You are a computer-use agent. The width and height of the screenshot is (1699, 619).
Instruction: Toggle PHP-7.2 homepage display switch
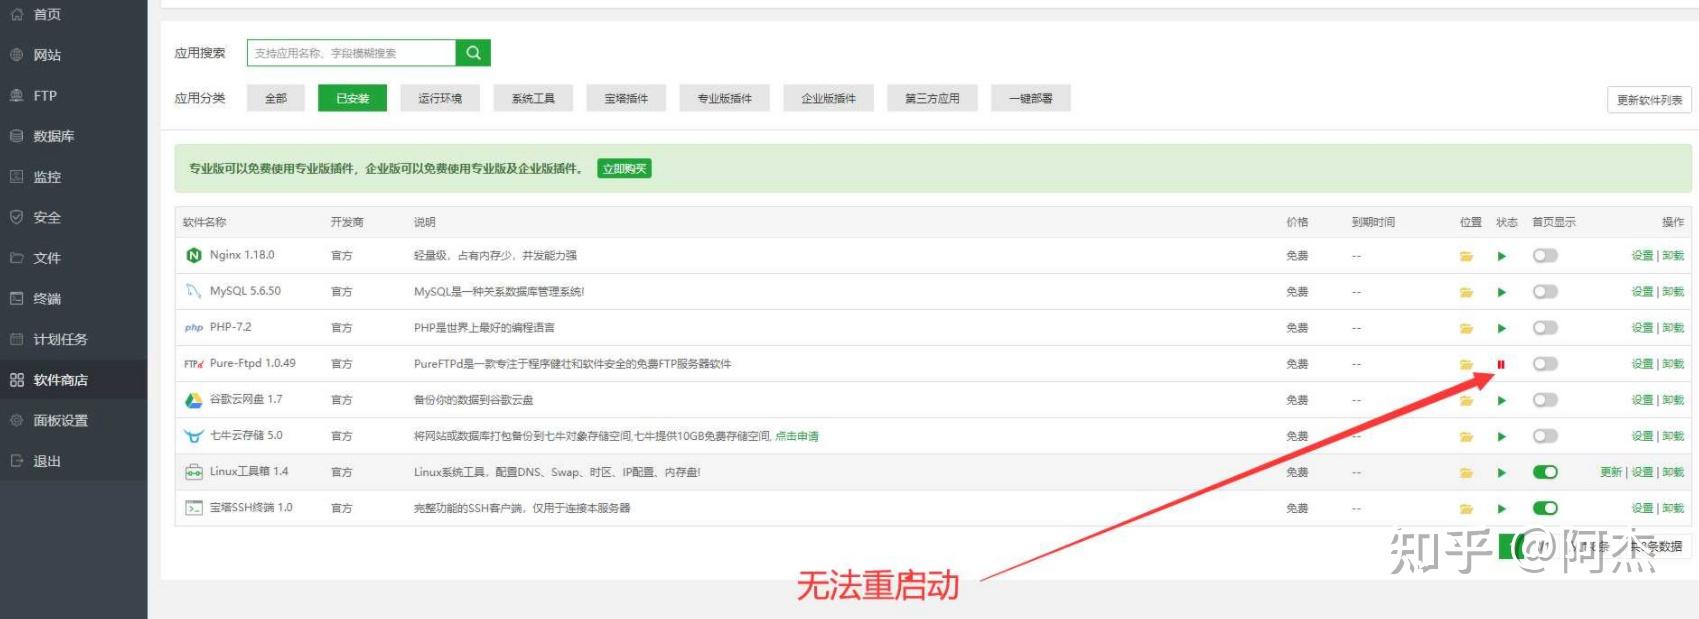[x=1545, y=328]
